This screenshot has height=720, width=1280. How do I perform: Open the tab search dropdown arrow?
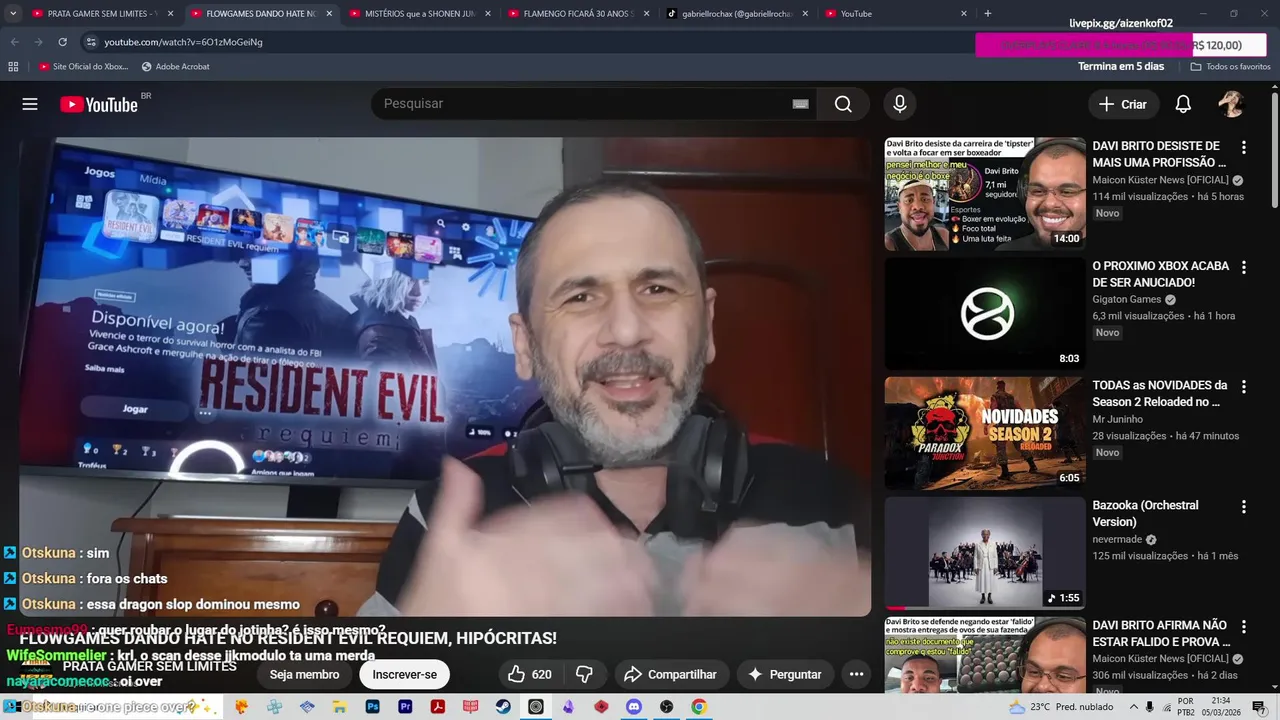pyautogui.click(x=13, y=14)
